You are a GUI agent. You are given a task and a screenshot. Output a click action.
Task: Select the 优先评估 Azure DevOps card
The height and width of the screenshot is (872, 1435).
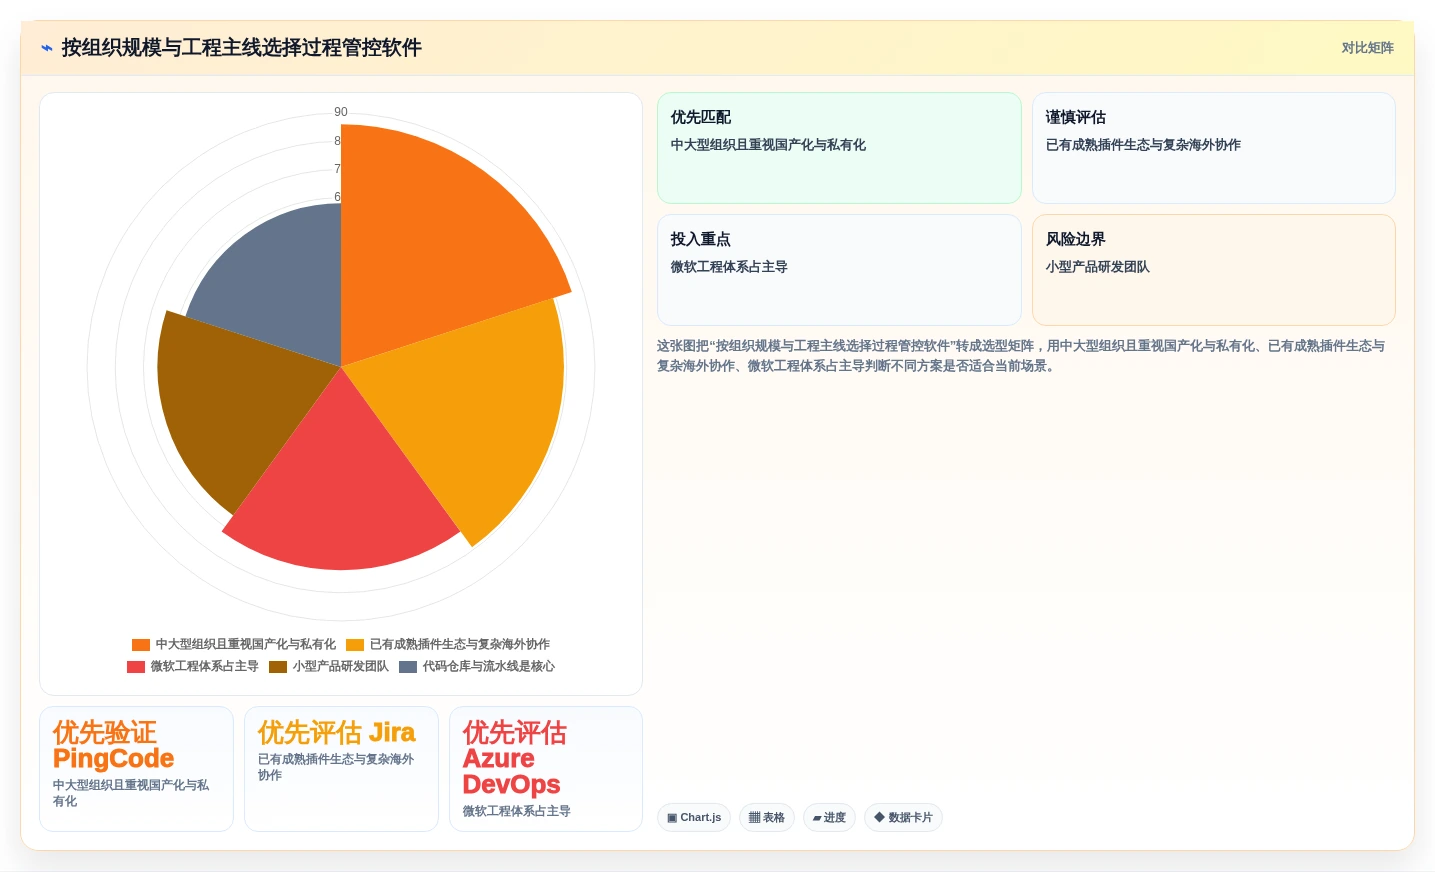[x=546, y=769]
